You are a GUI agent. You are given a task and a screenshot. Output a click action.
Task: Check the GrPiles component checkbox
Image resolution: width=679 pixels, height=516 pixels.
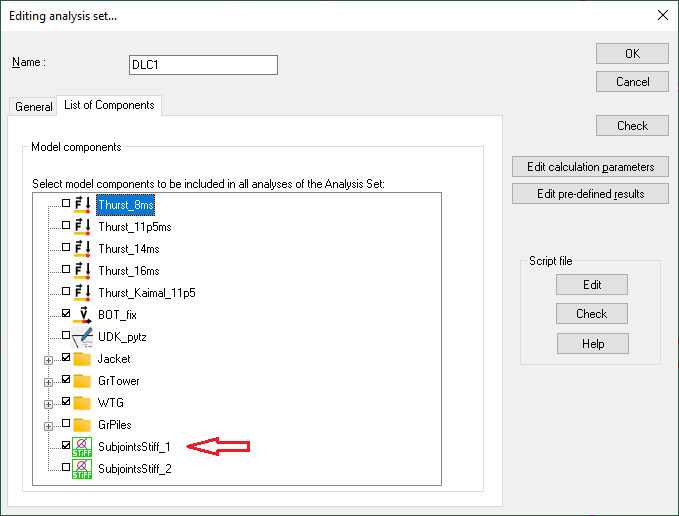click(66, 424)
